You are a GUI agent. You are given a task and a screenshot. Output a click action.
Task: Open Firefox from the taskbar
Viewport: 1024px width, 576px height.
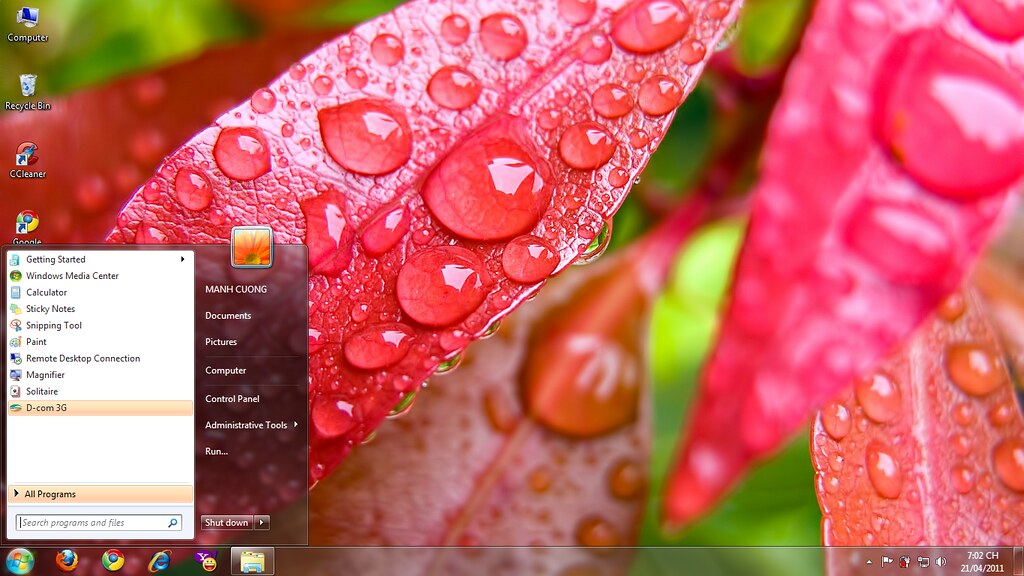point(67,561)
